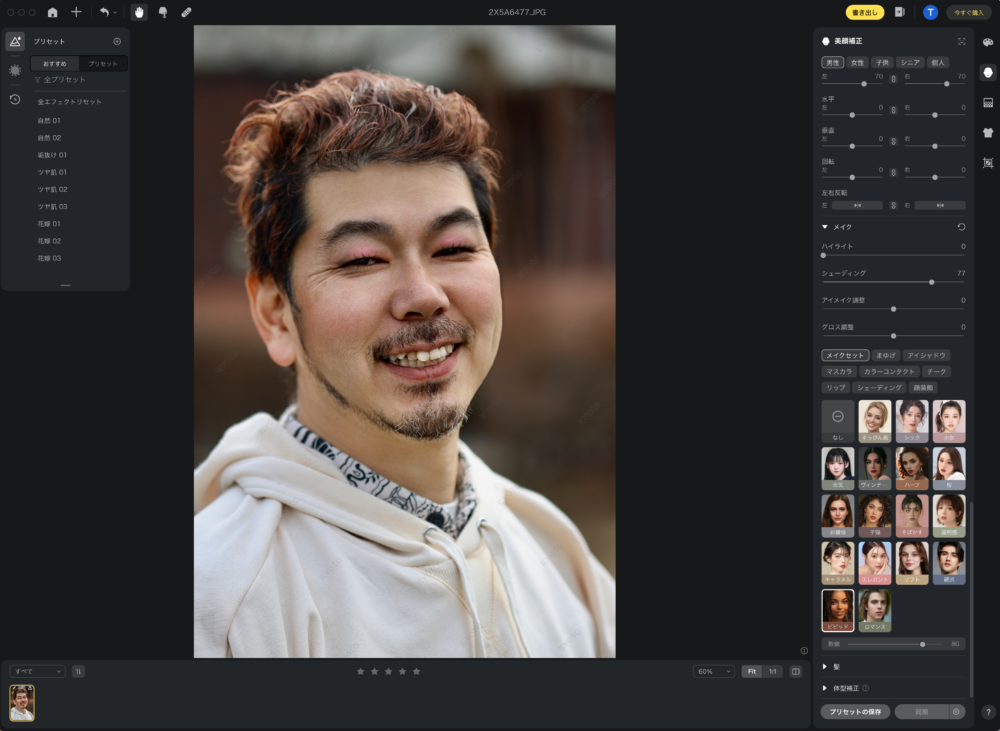
Task: Click the プリセットの保存 button
Action: 855,712
